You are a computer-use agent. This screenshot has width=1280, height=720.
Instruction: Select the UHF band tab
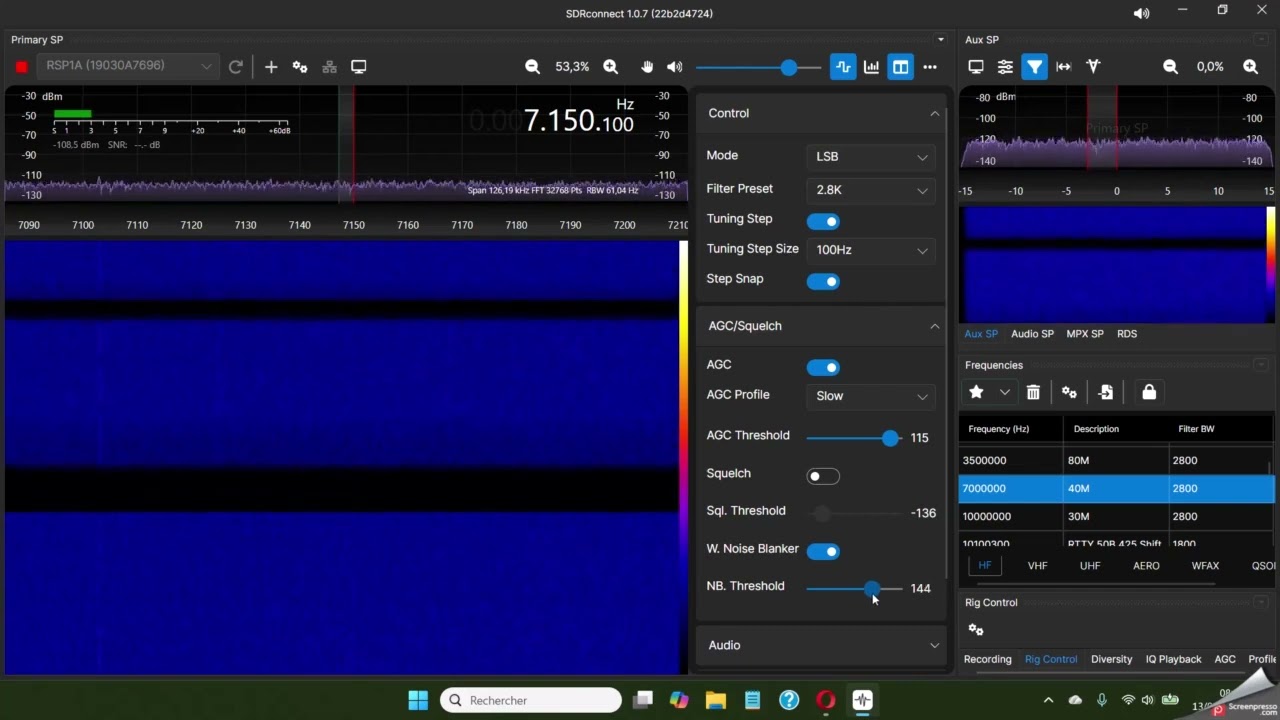point(1090,566)
